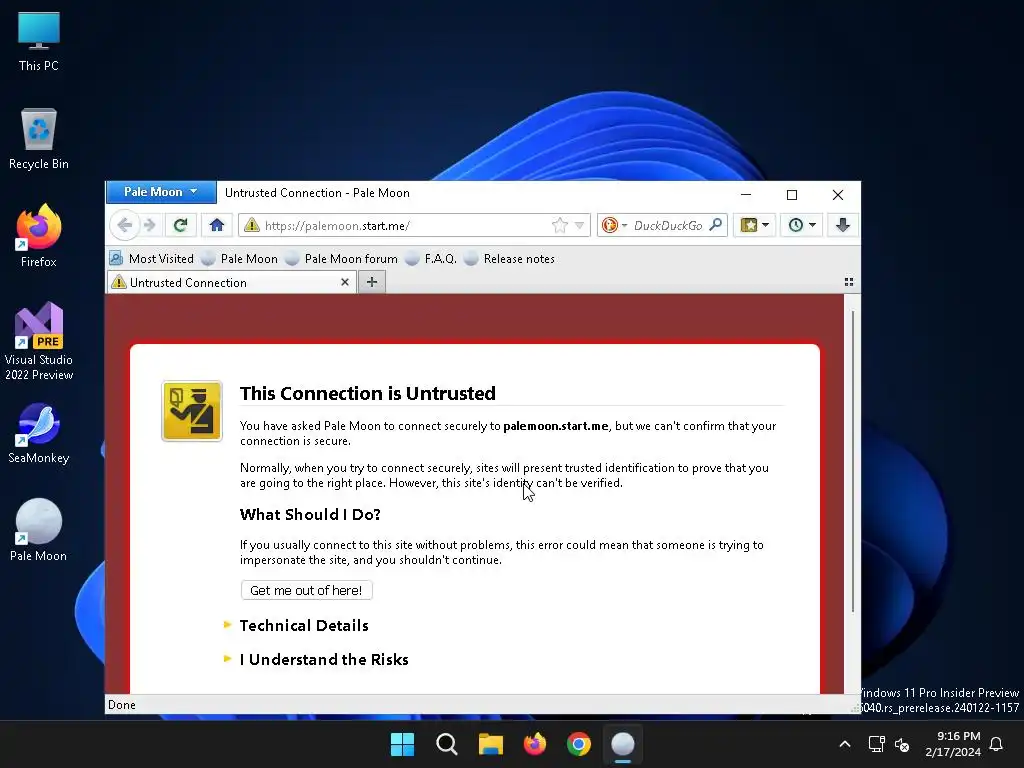Image resolution: width=1024 pixels, height=768 pixels.
Task: Open the Release notes bookmark
Action: click(x=509, y=259)
